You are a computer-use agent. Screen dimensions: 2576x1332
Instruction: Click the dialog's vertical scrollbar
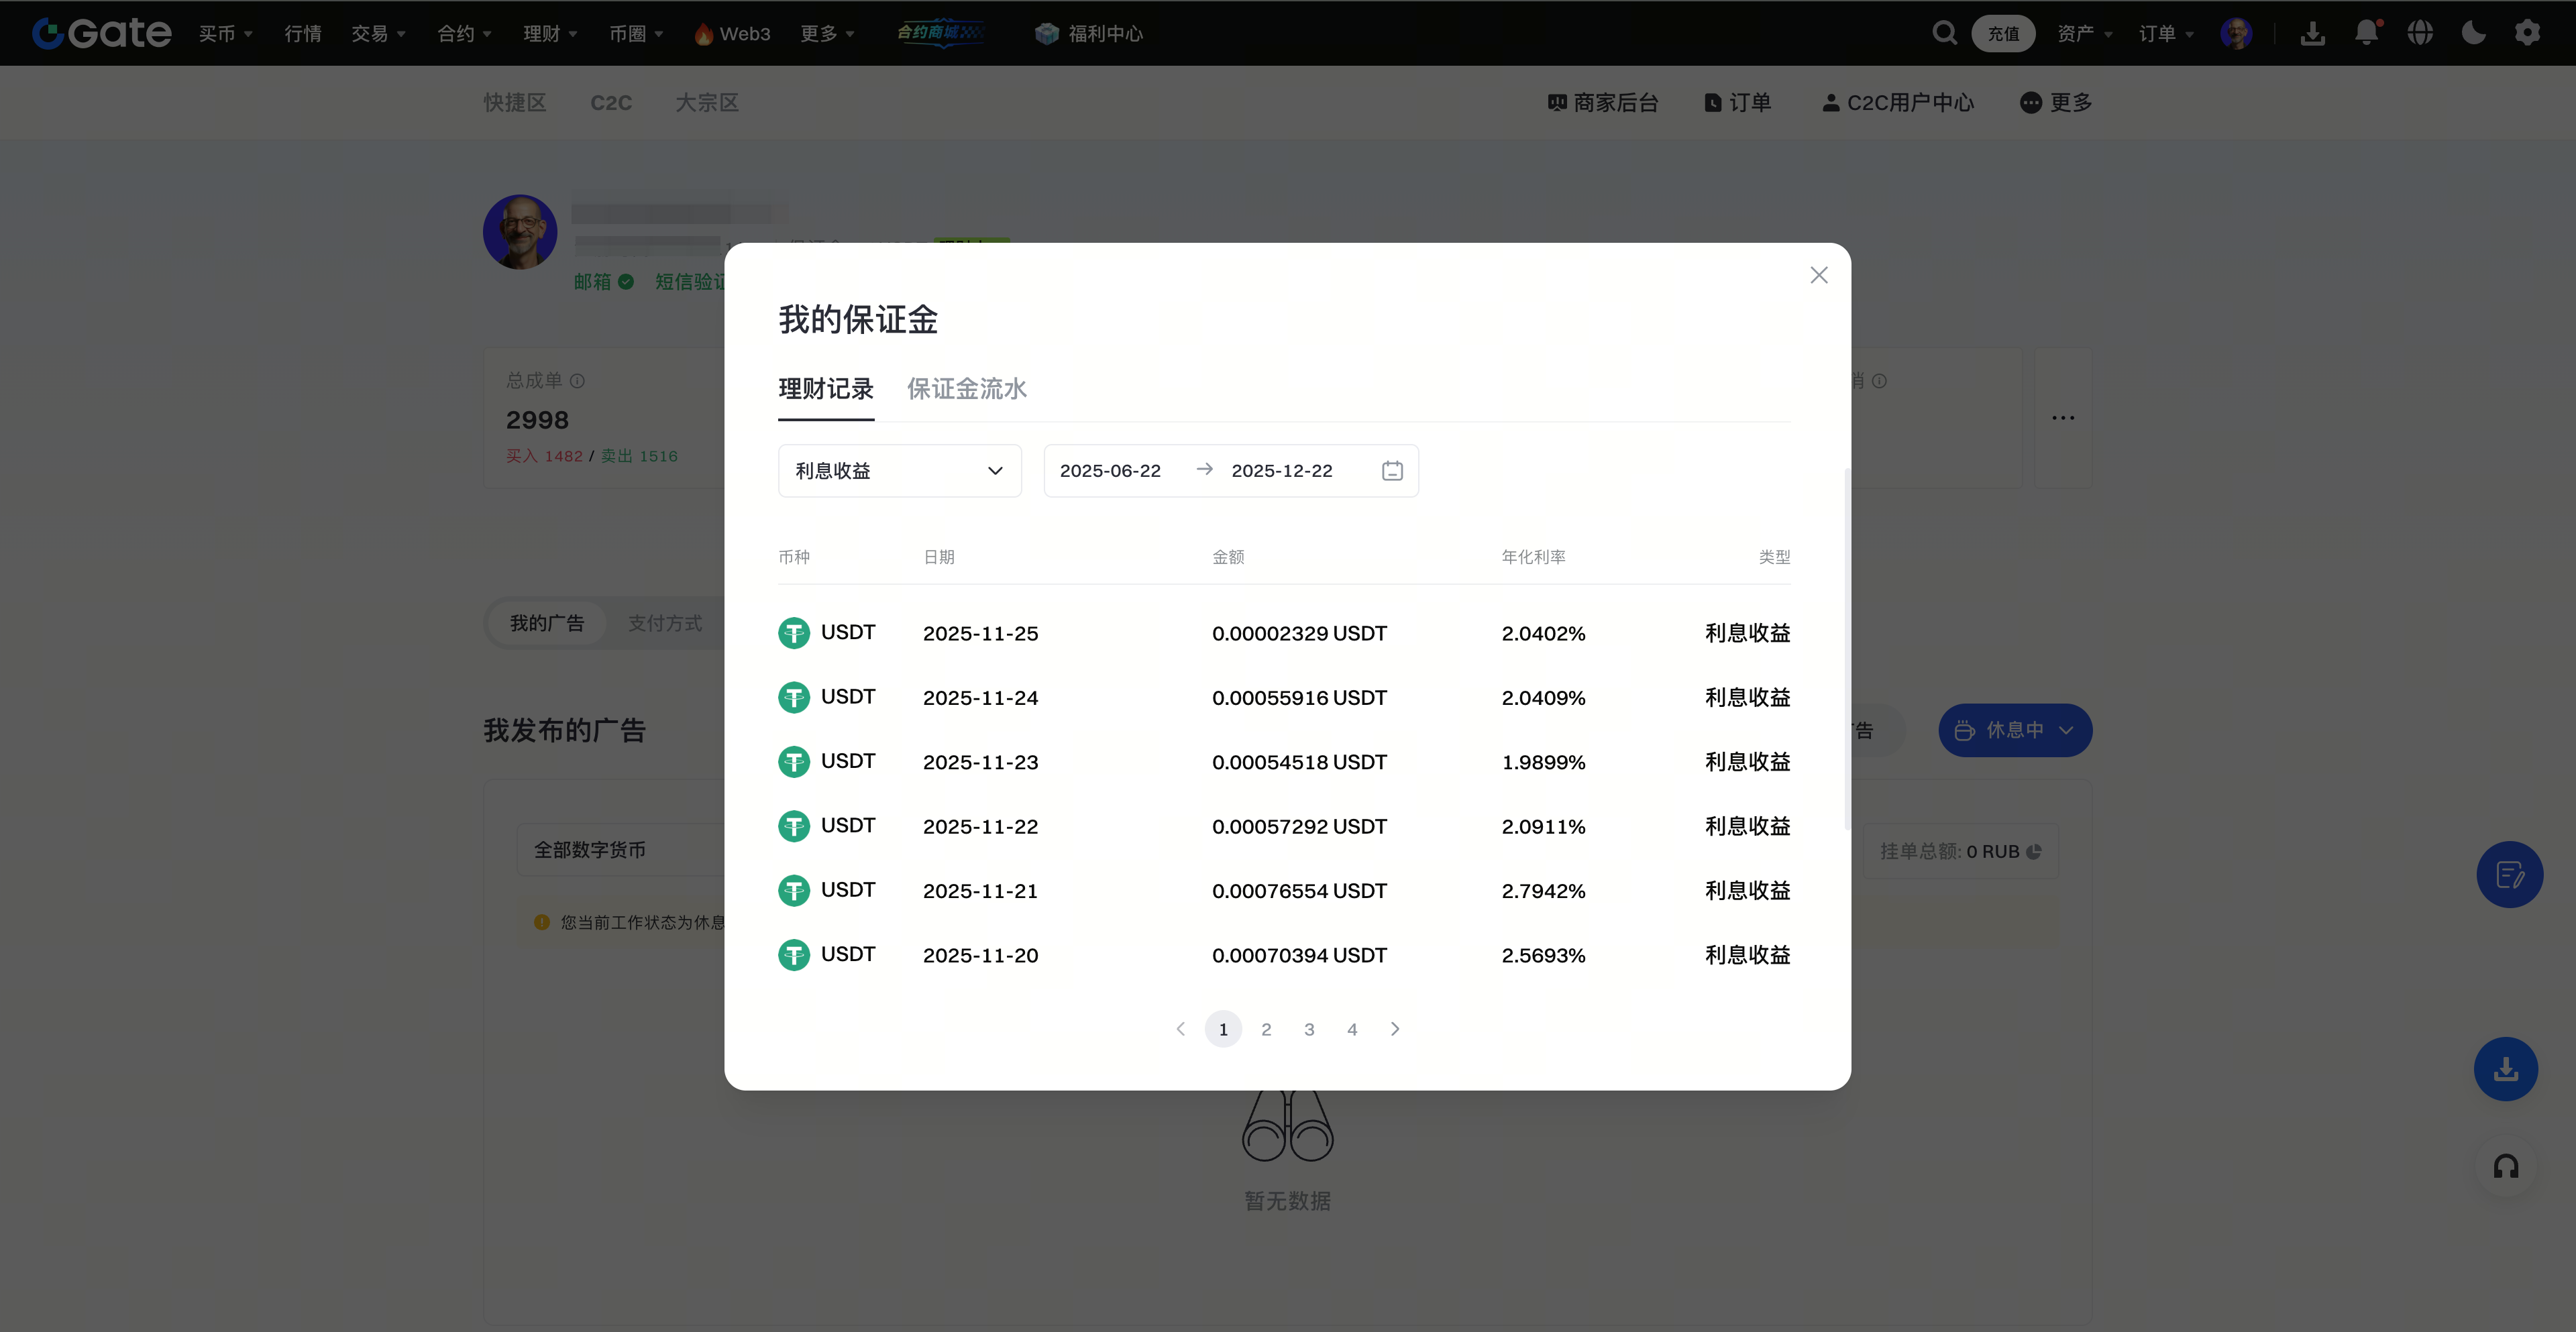(x=1846, y=650)
